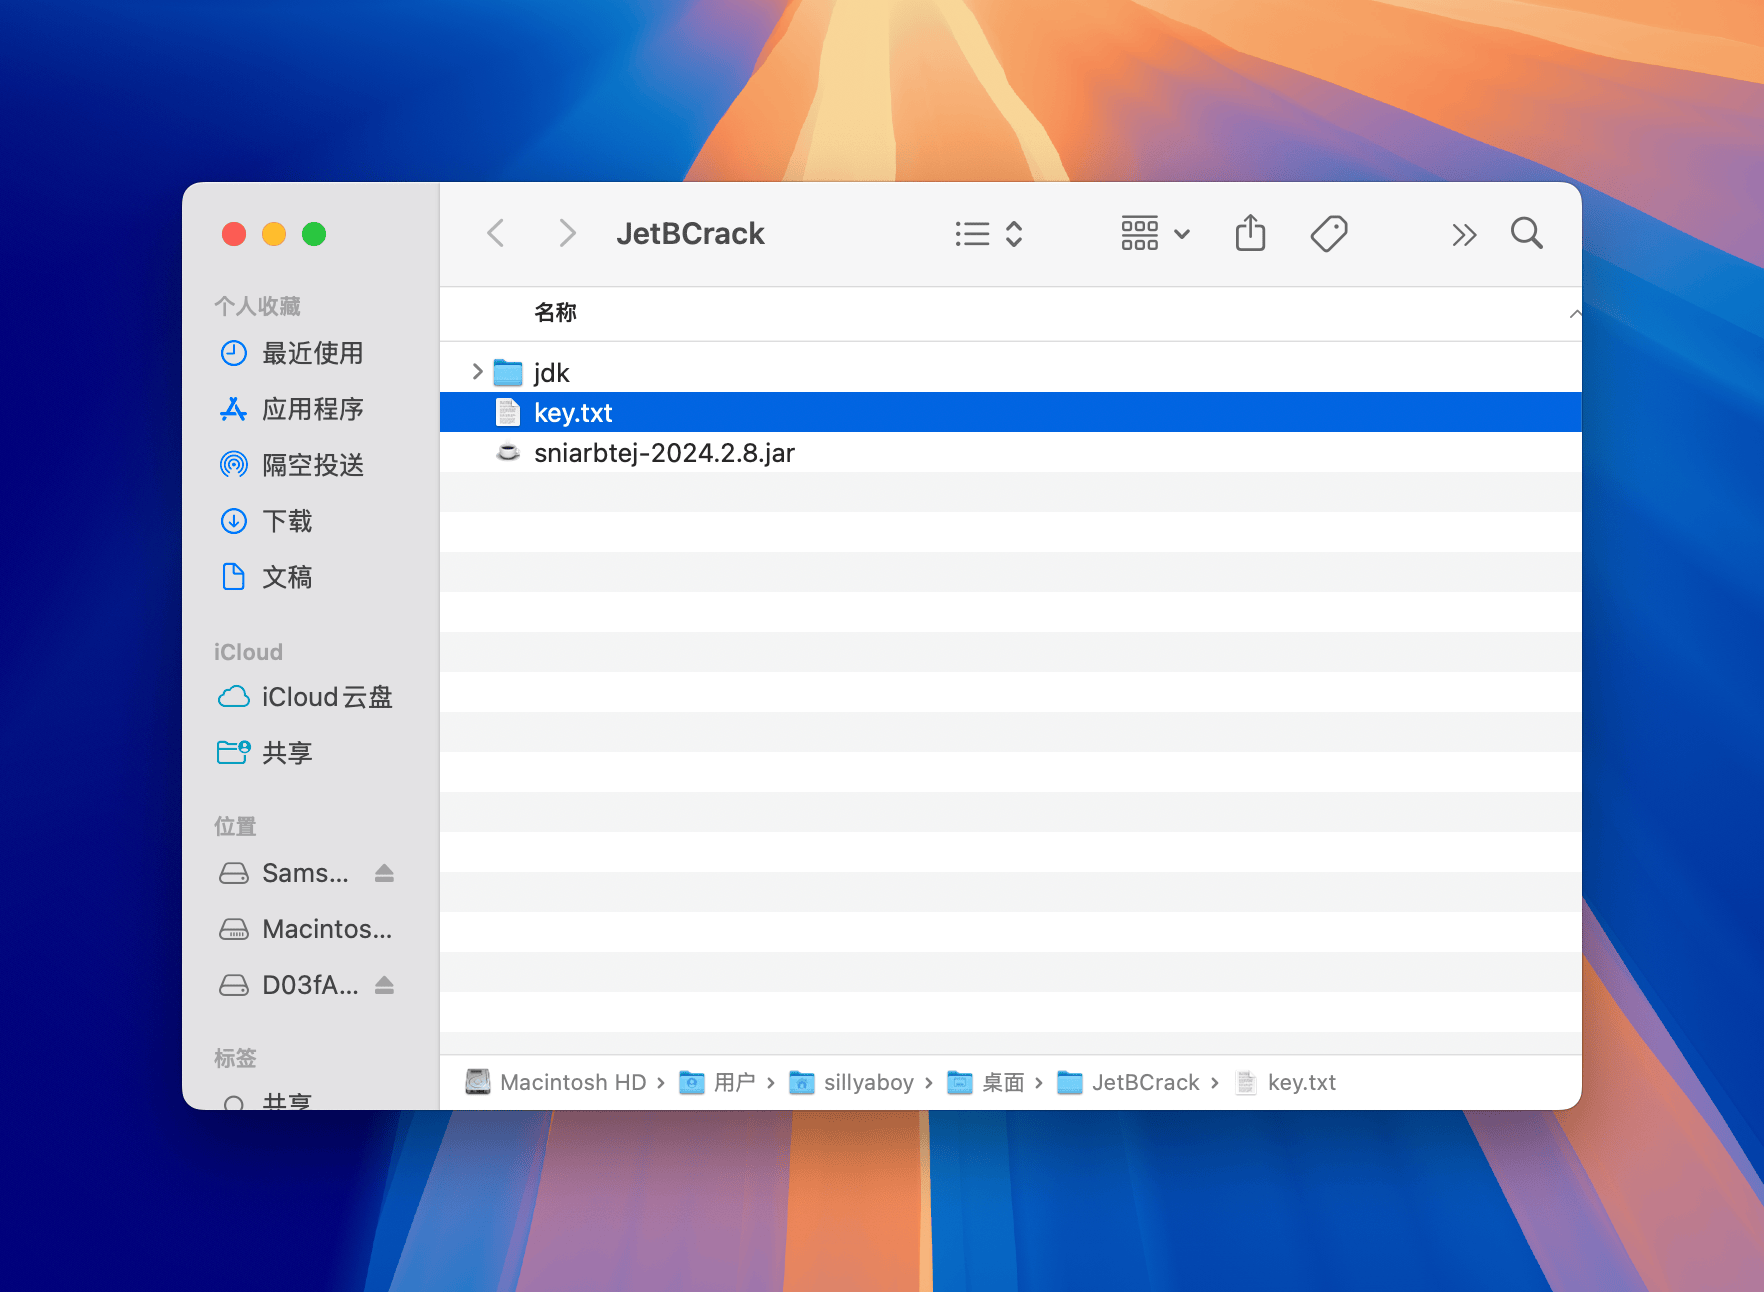Open the group-by grid dropdown
1764x1292 pixels.
click(x=1155, y=234)
